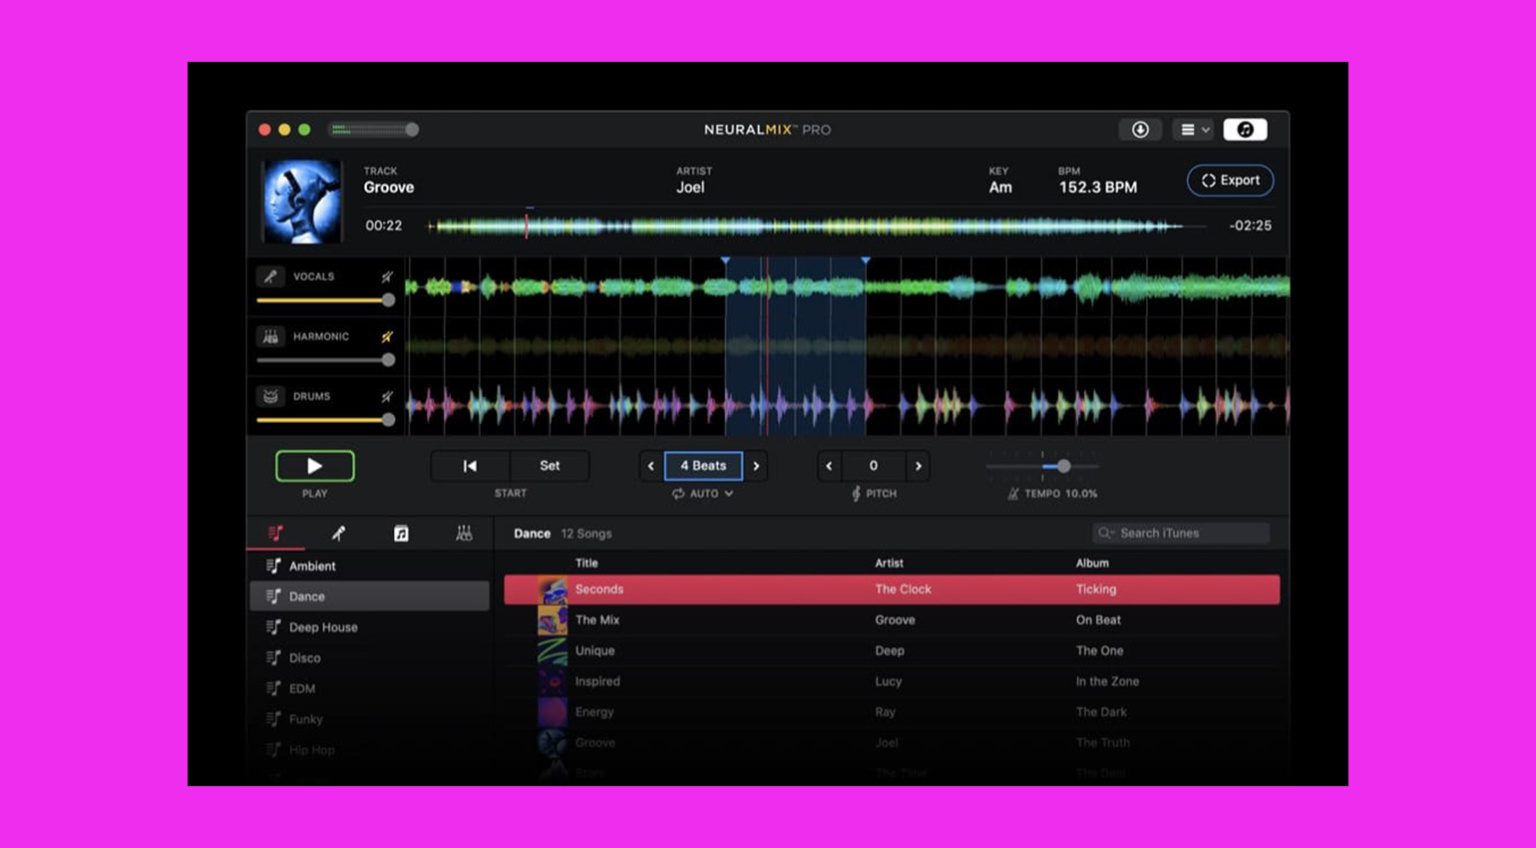This screenshot has height=848, width=1536.
Task: Increase beats using the right chevron
Action: [757, 465]
